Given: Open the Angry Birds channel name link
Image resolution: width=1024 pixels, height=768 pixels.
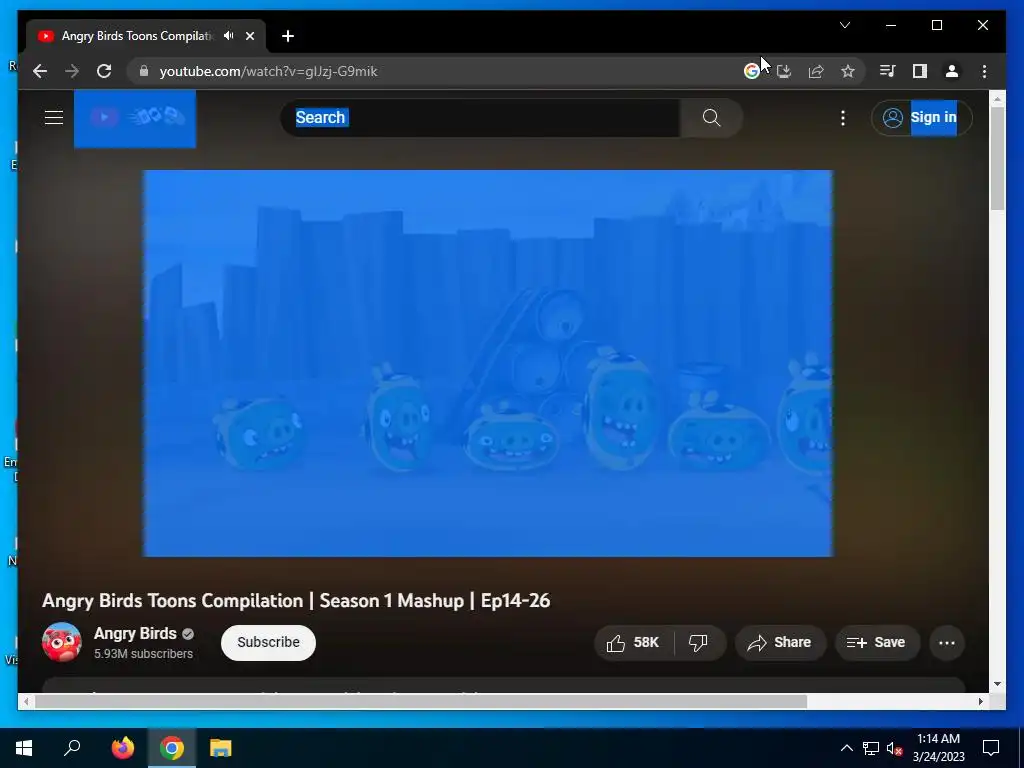Looking at the screenshot, I should tap(135, 633).
